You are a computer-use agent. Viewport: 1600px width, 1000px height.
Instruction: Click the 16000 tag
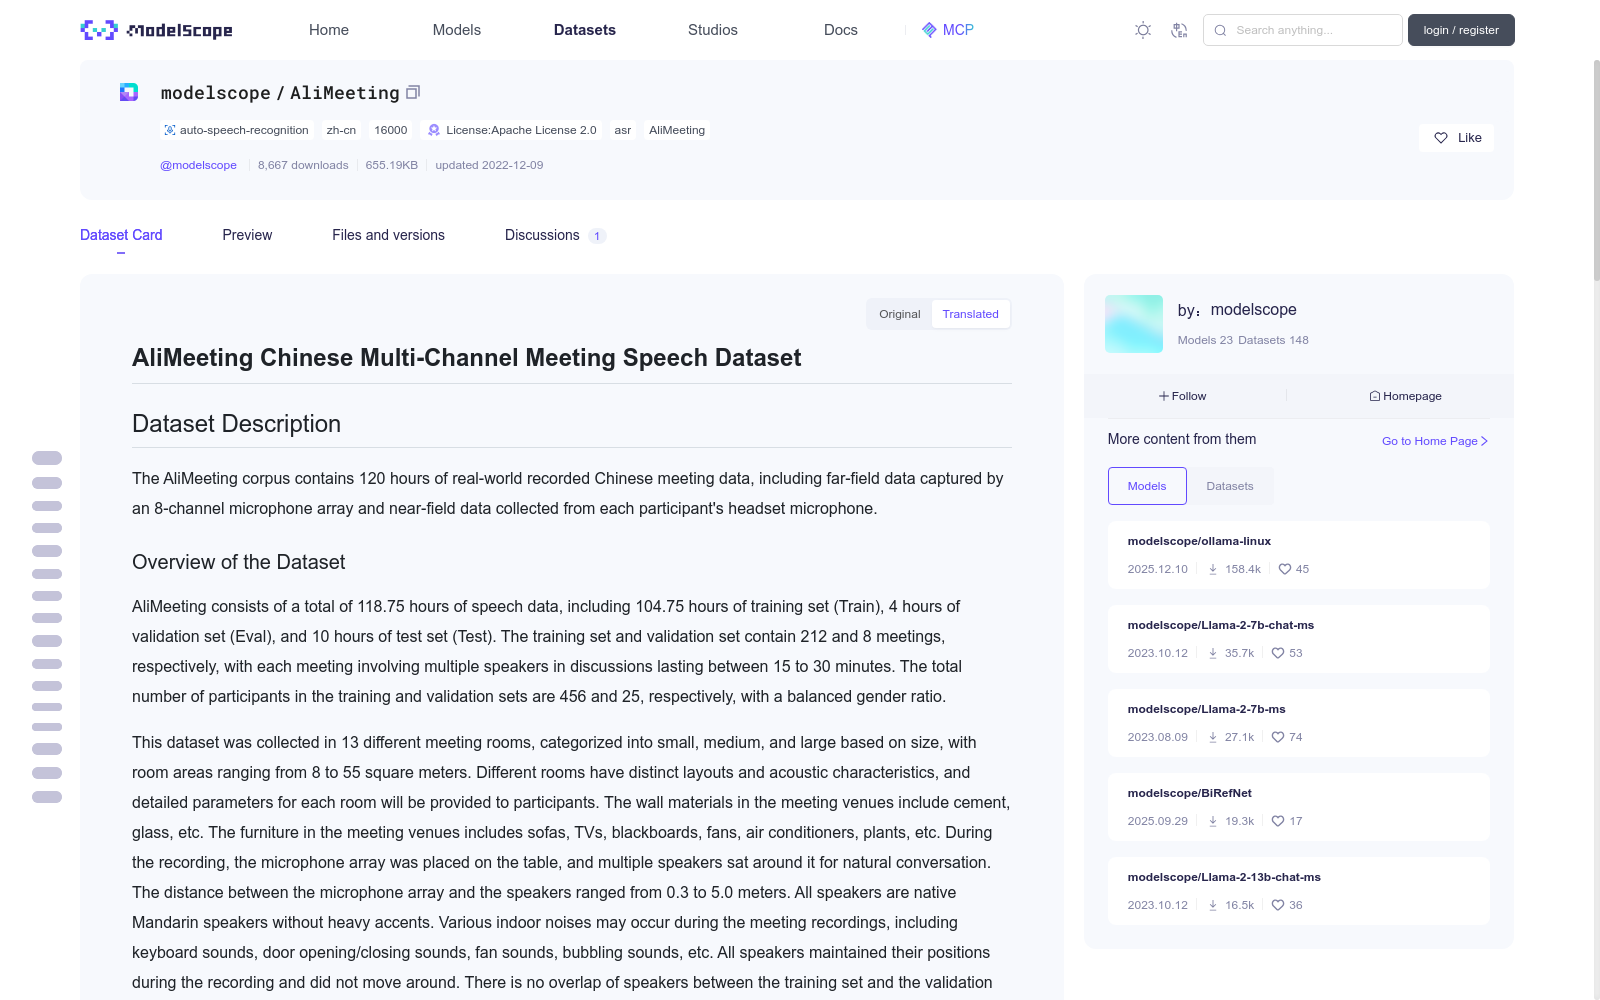coord(391,130)
